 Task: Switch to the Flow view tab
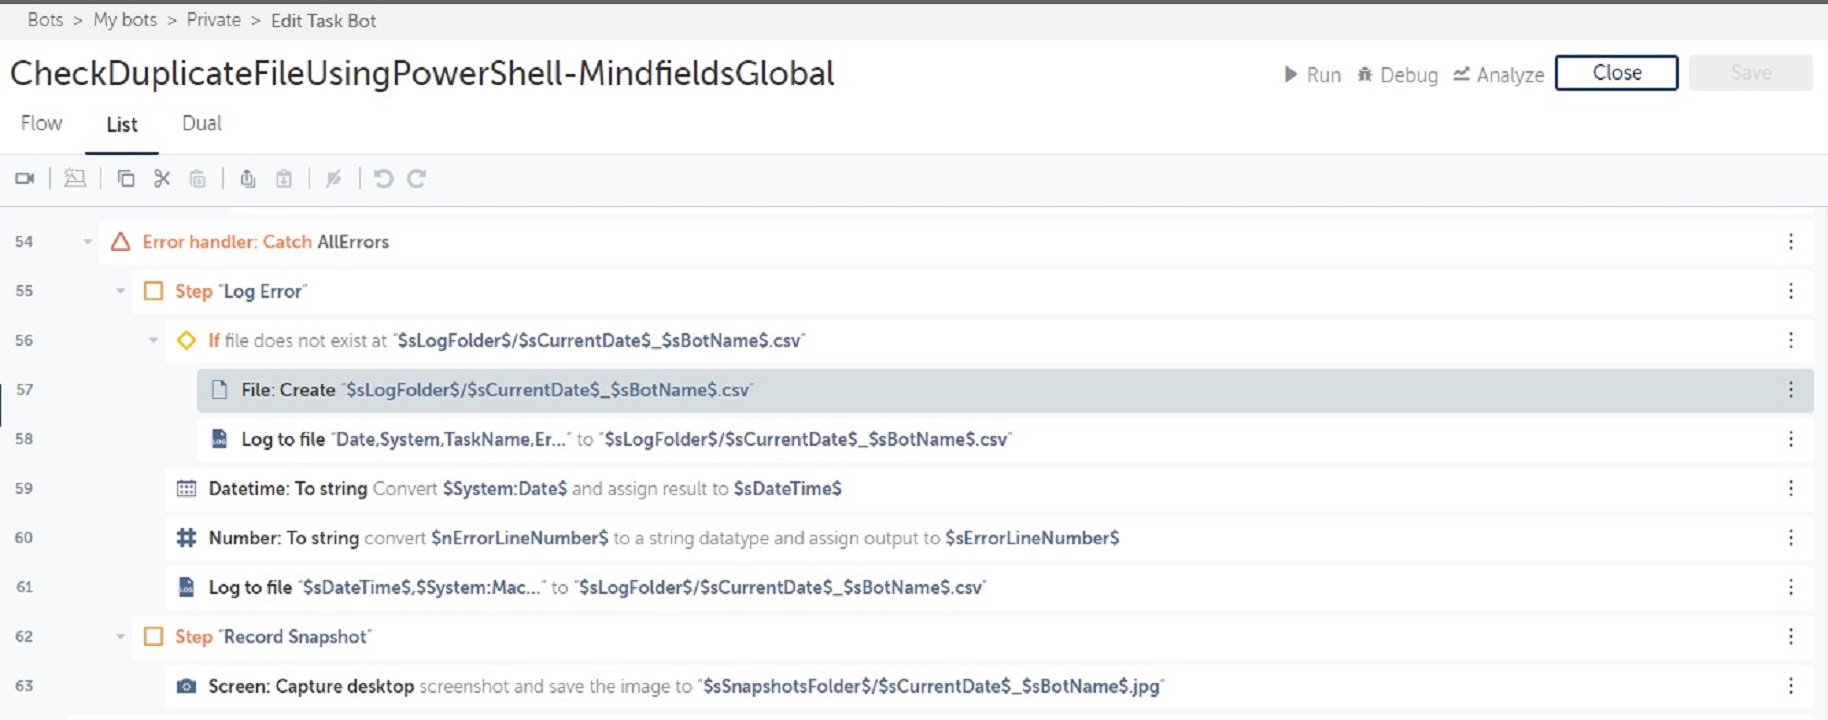pyautogui.click(x=42, y=124)
